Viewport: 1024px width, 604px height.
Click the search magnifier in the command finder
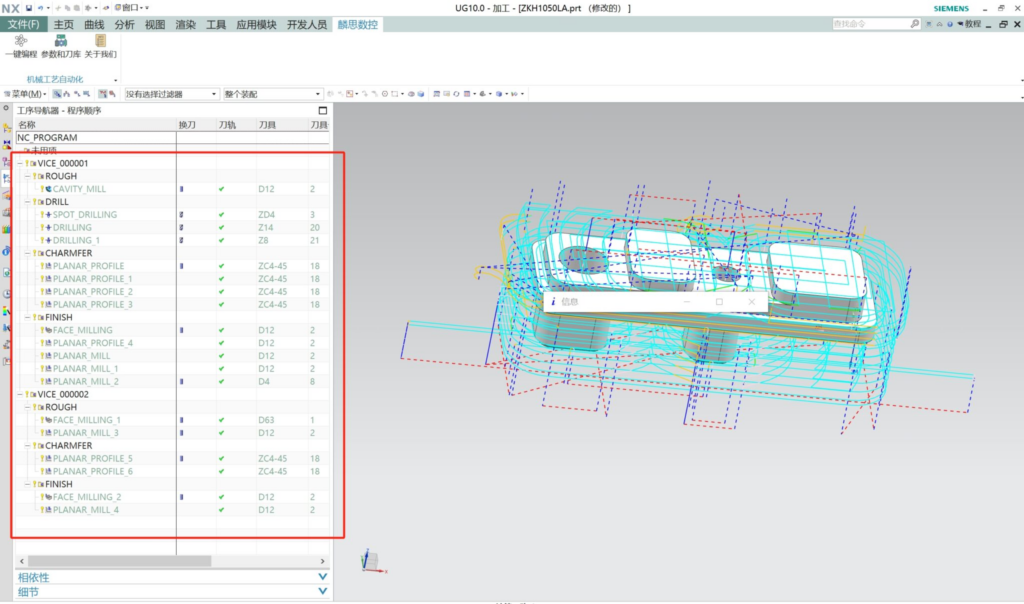tap(914, 24)
